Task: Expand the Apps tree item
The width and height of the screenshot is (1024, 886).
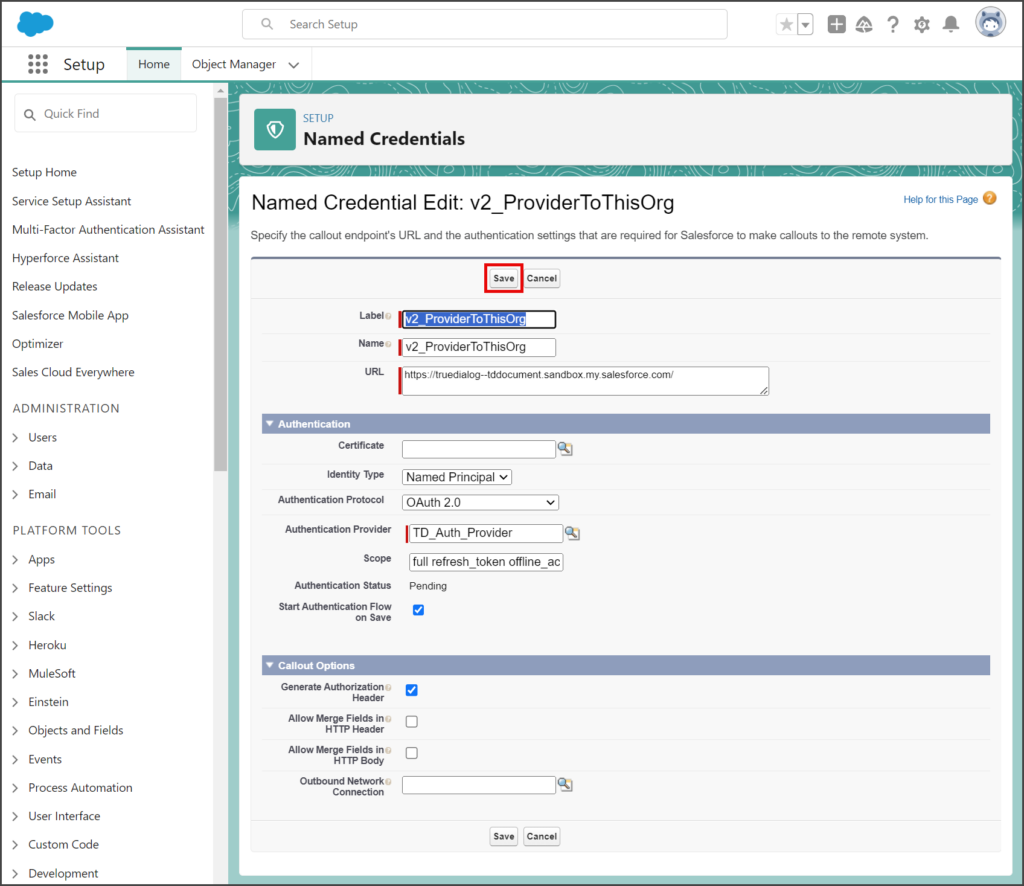Action: (x=15, y=560)
